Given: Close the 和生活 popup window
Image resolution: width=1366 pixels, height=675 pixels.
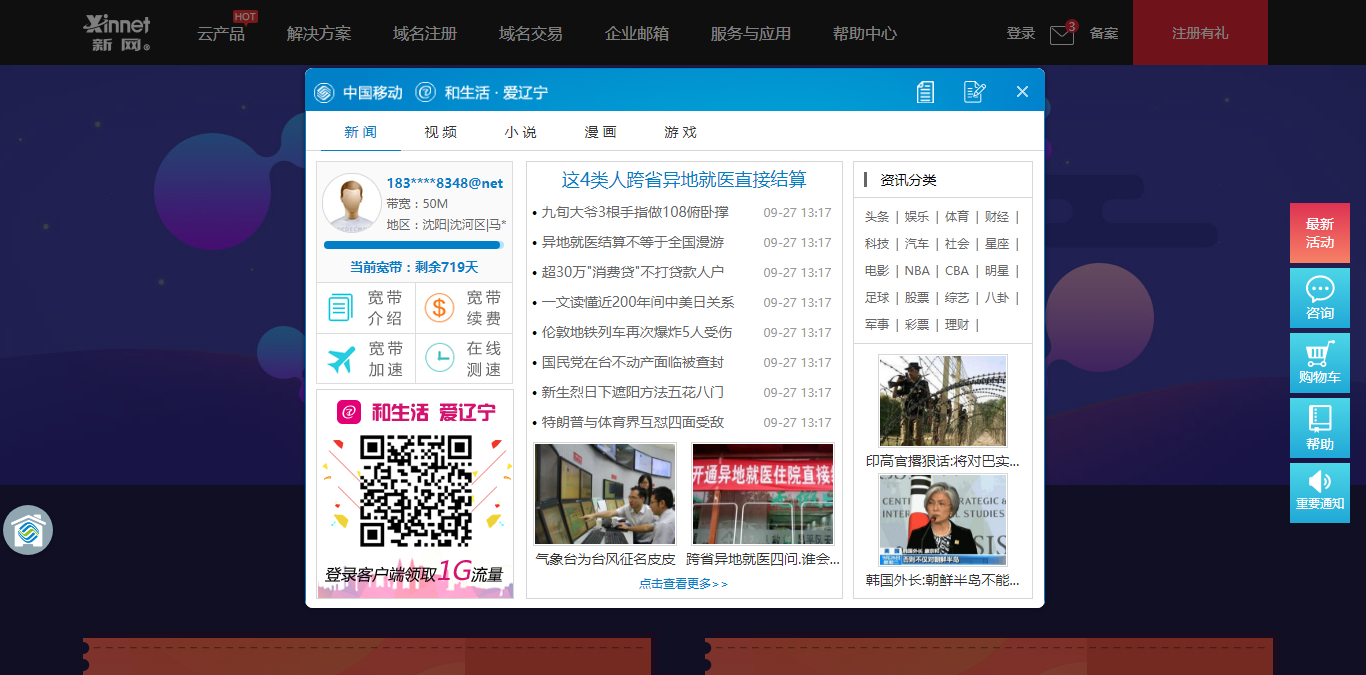Looking at the screenshot, I should 1022,92.
